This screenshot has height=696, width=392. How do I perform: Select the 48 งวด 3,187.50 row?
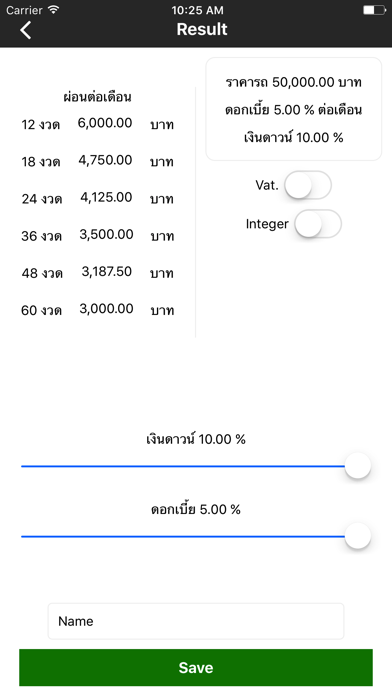pos(98,273)
